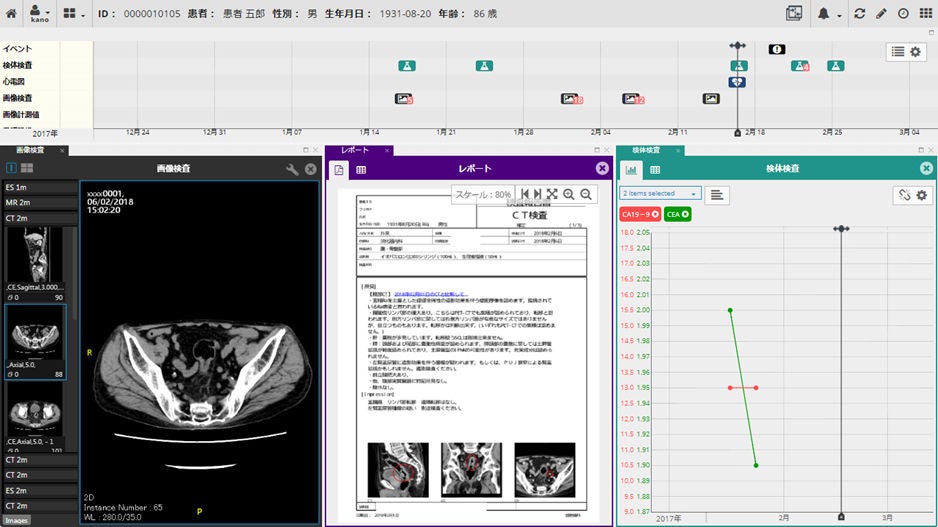
Task: Open the ECG heart marker on timeline
Action: click(x=737, y=82)
